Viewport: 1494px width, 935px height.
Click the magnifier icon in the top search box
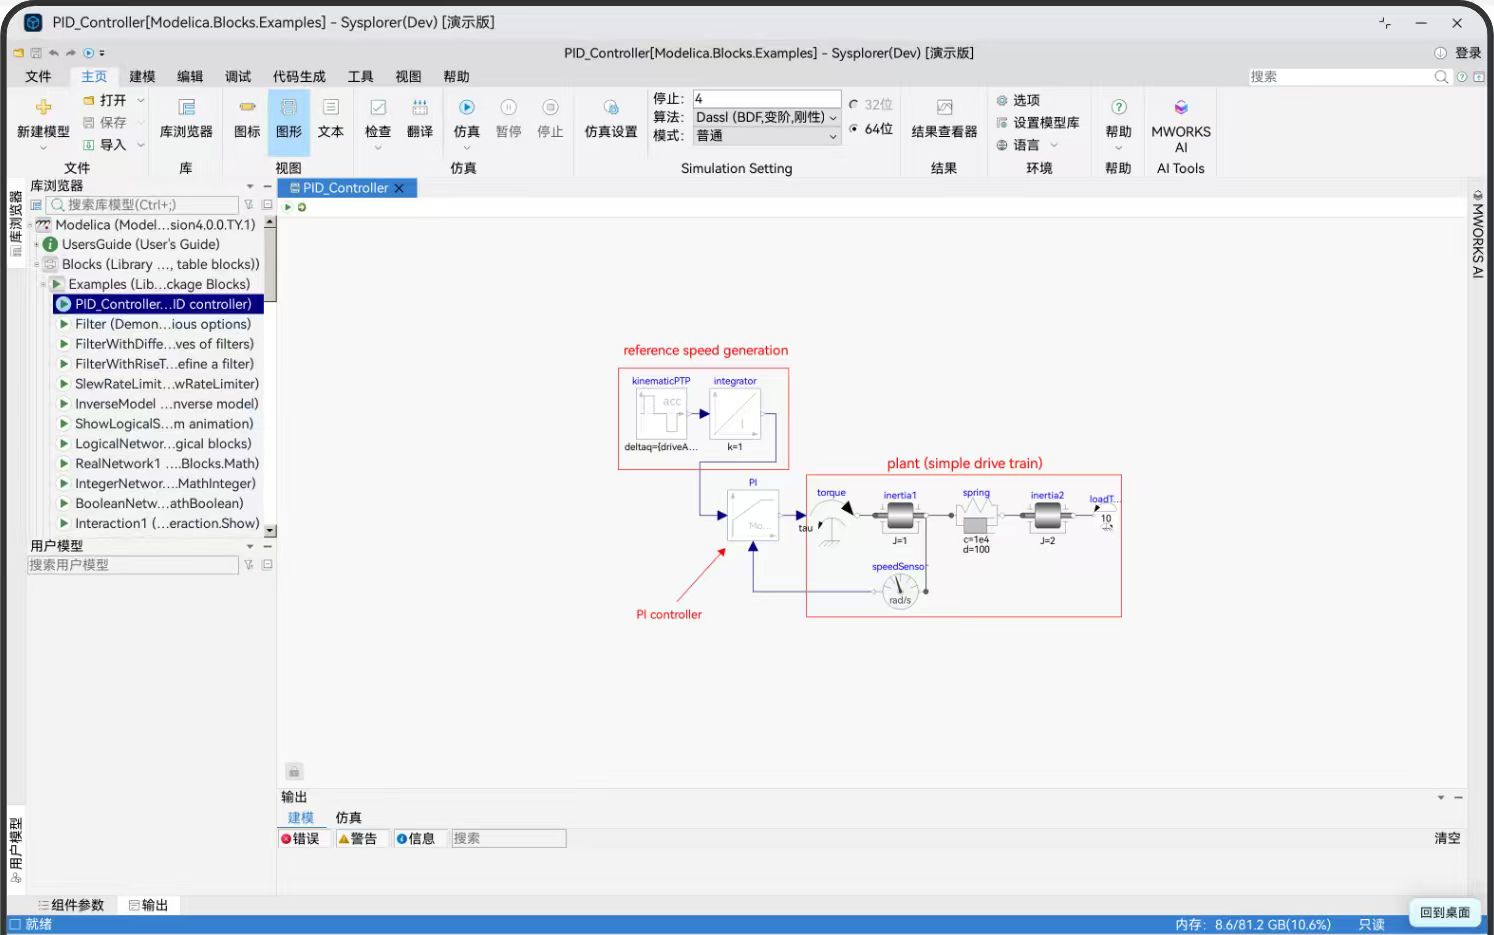tap(1441, 77)
